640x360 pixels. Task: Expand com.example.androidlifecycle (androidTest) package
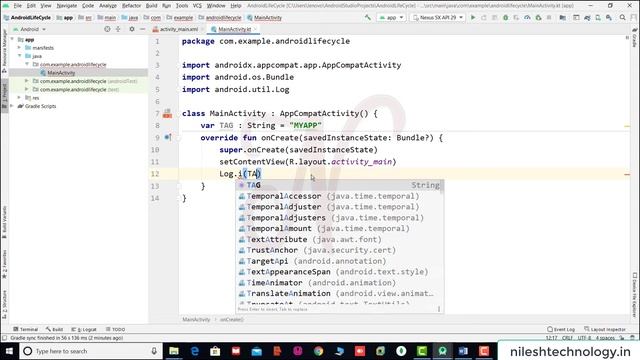pyautogui.click(x=27, y=81)
